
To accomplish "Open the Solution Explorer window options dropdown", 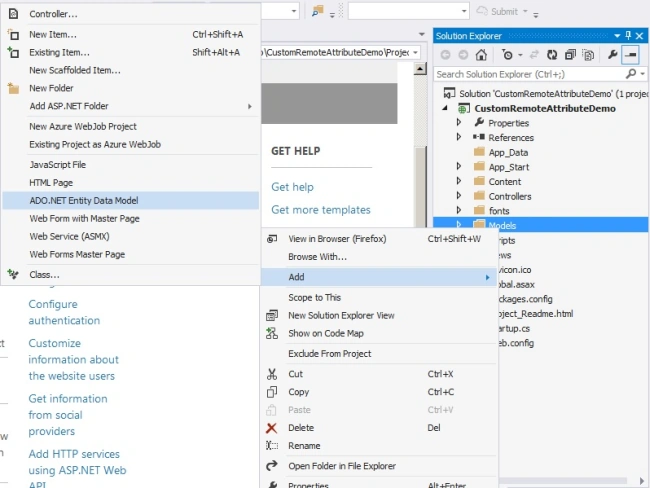I will [x=617, y=36].
